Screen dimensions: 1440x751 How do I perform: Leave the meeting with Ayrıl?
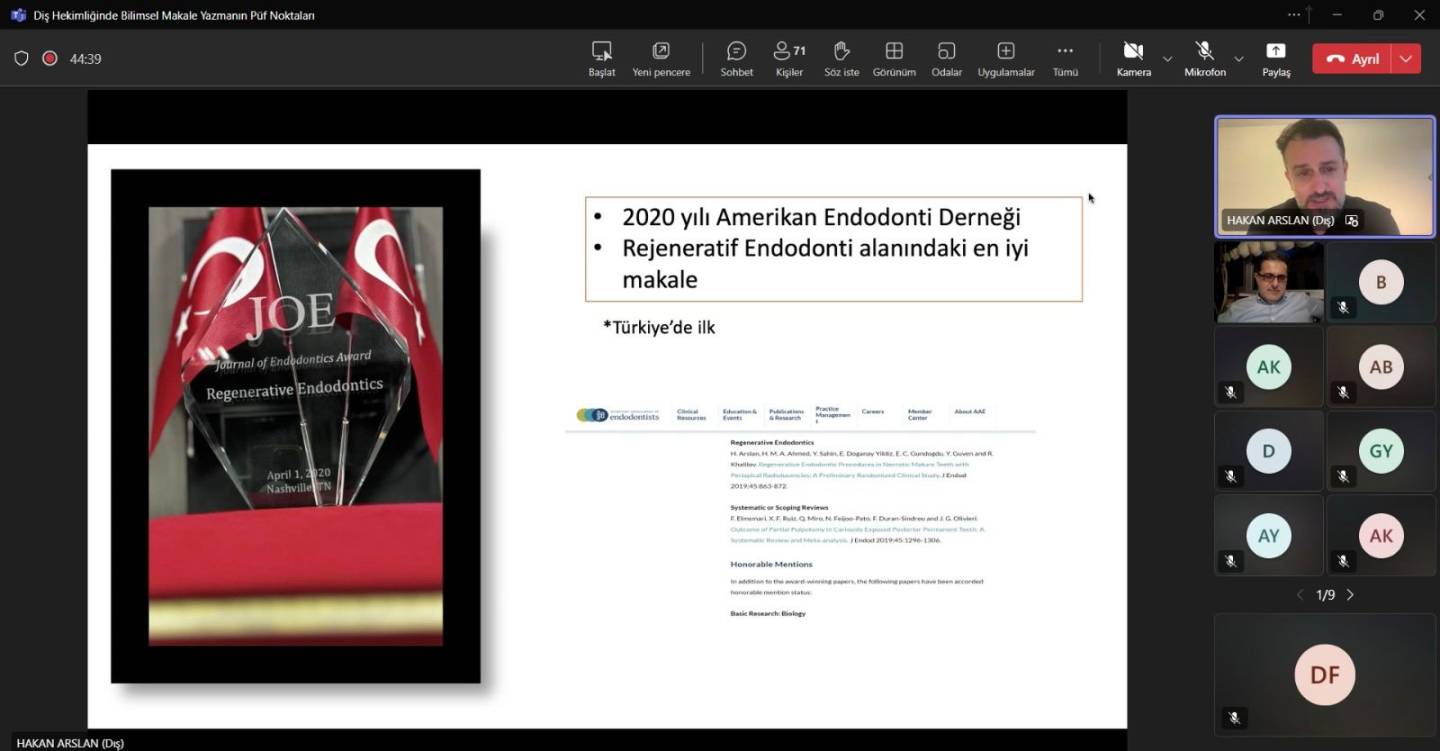[1352, 59]
